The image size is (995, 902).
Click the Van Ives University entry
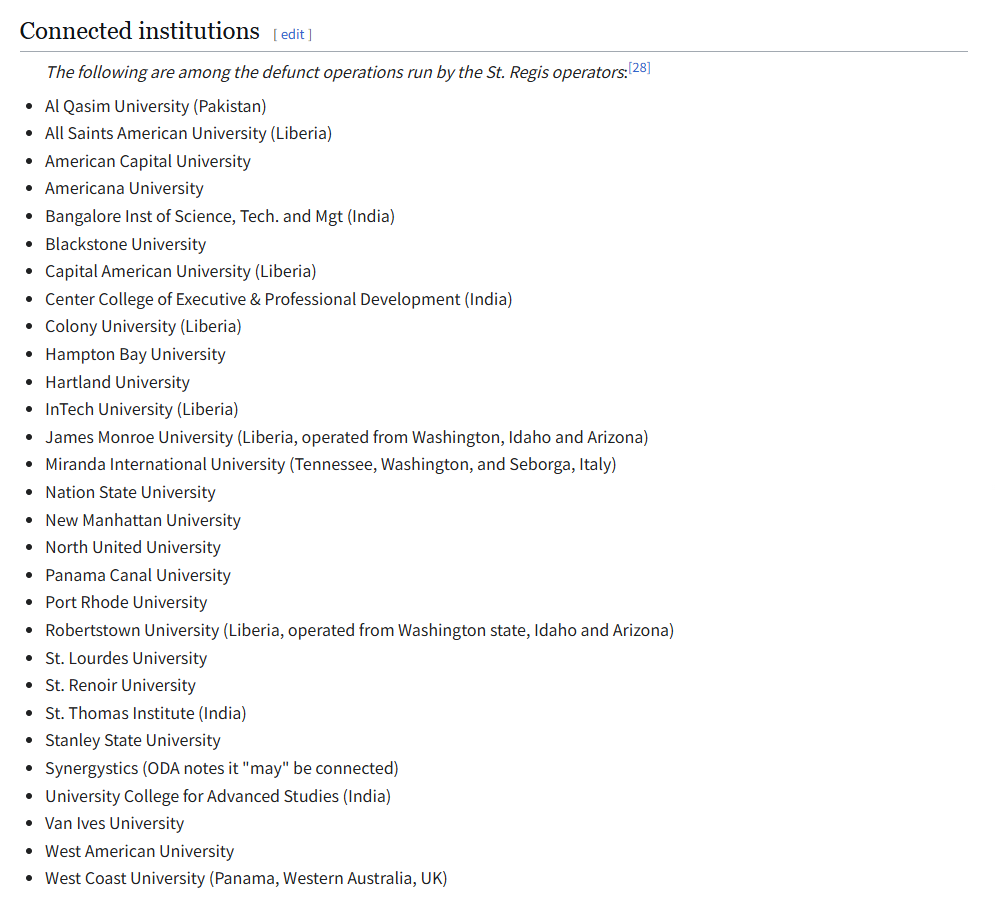[114, 823]
